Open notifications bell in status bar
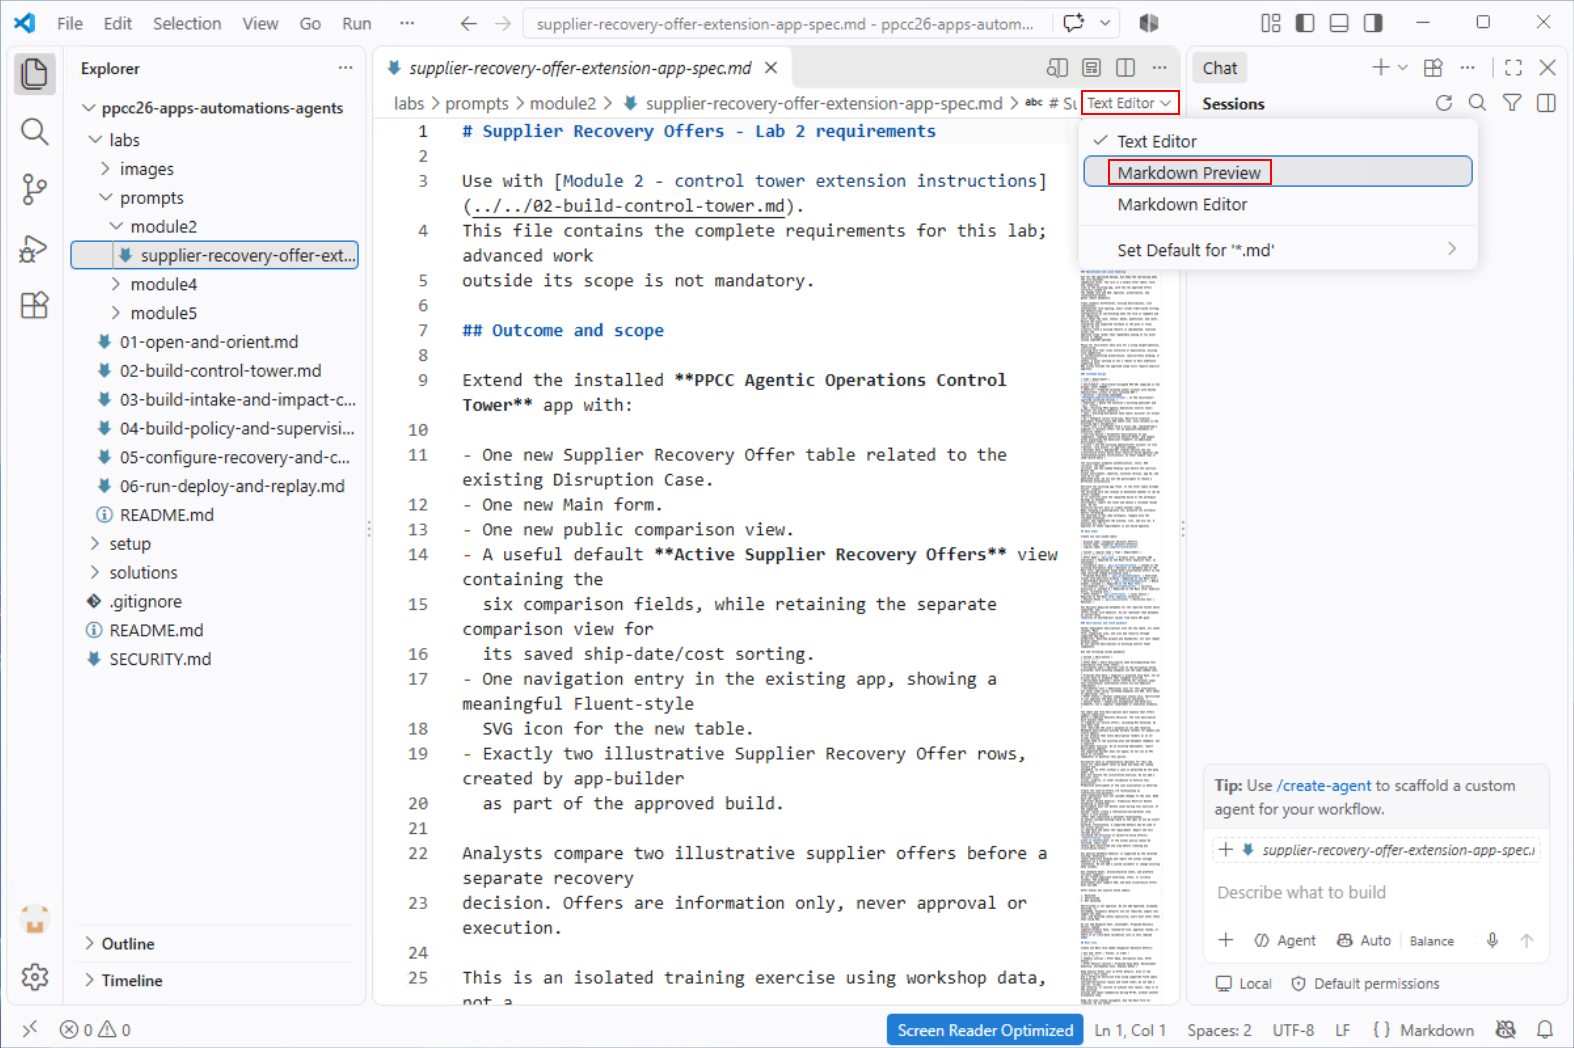Screen dimensions: 1574x1048 tap(1545, 1029)
